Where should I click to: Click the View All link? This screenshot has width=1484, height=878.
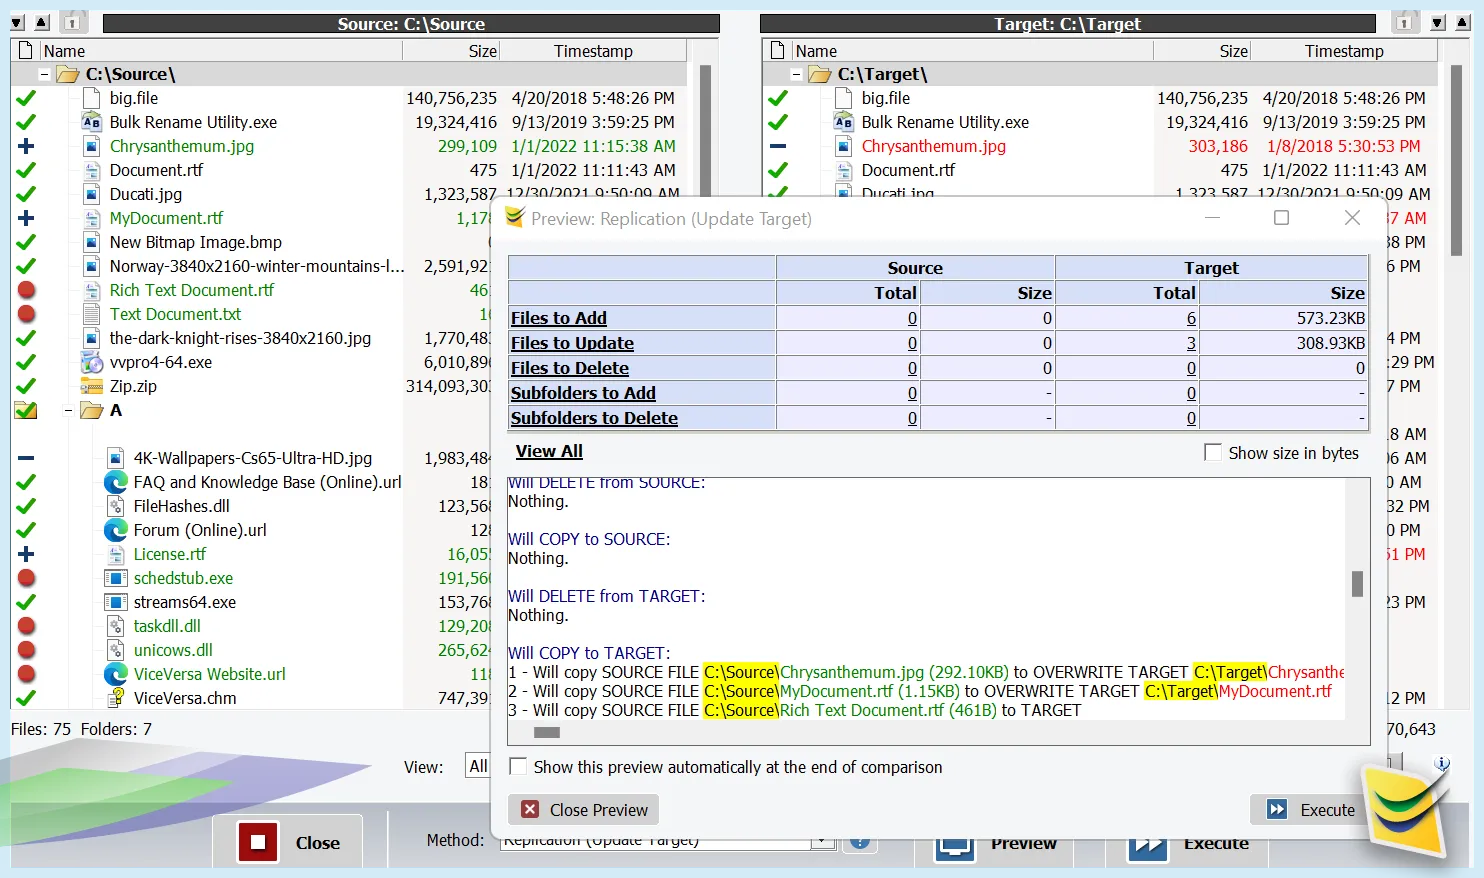click(549, 452)
